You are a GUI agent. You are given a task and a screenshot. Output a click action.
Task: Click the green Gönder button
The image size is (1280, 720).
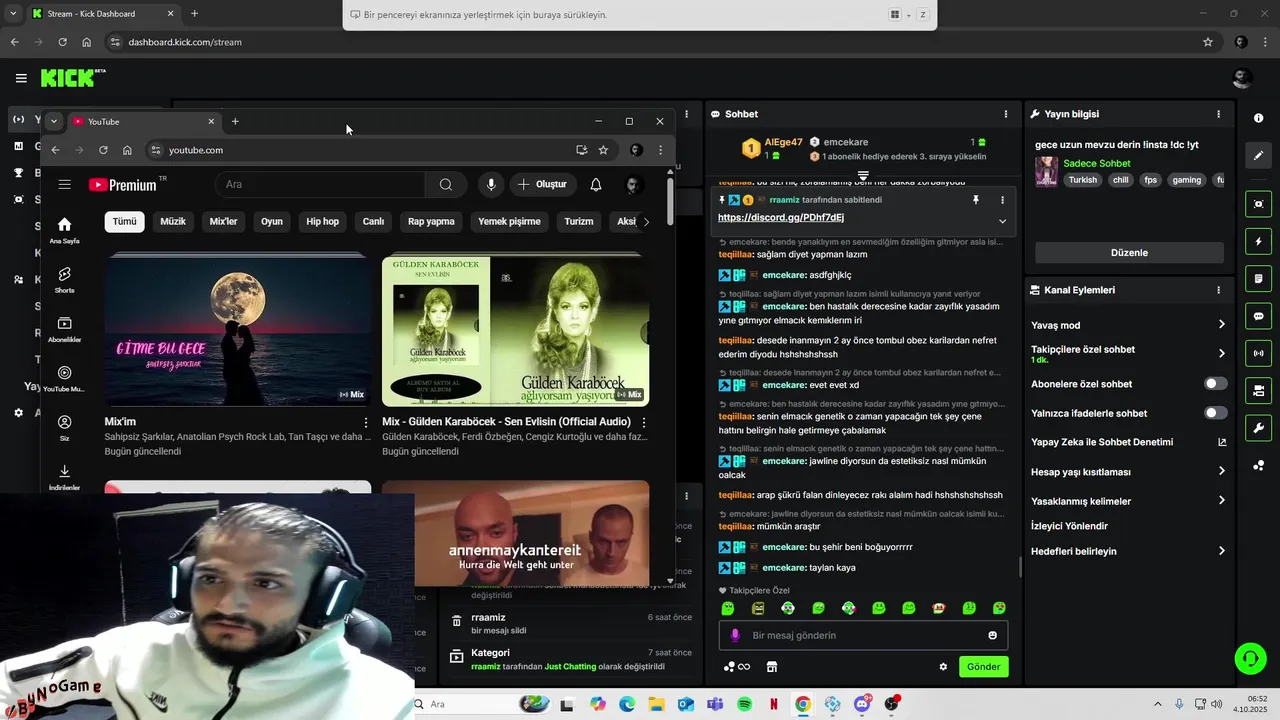coord(983,667)
